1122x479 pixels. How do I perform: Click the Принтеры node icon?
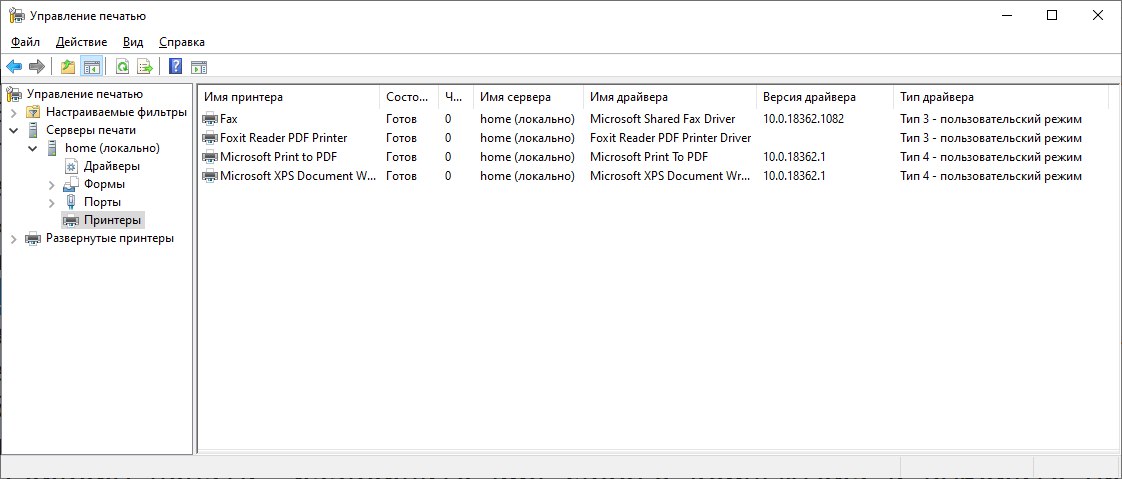click(x=71, y=220)
